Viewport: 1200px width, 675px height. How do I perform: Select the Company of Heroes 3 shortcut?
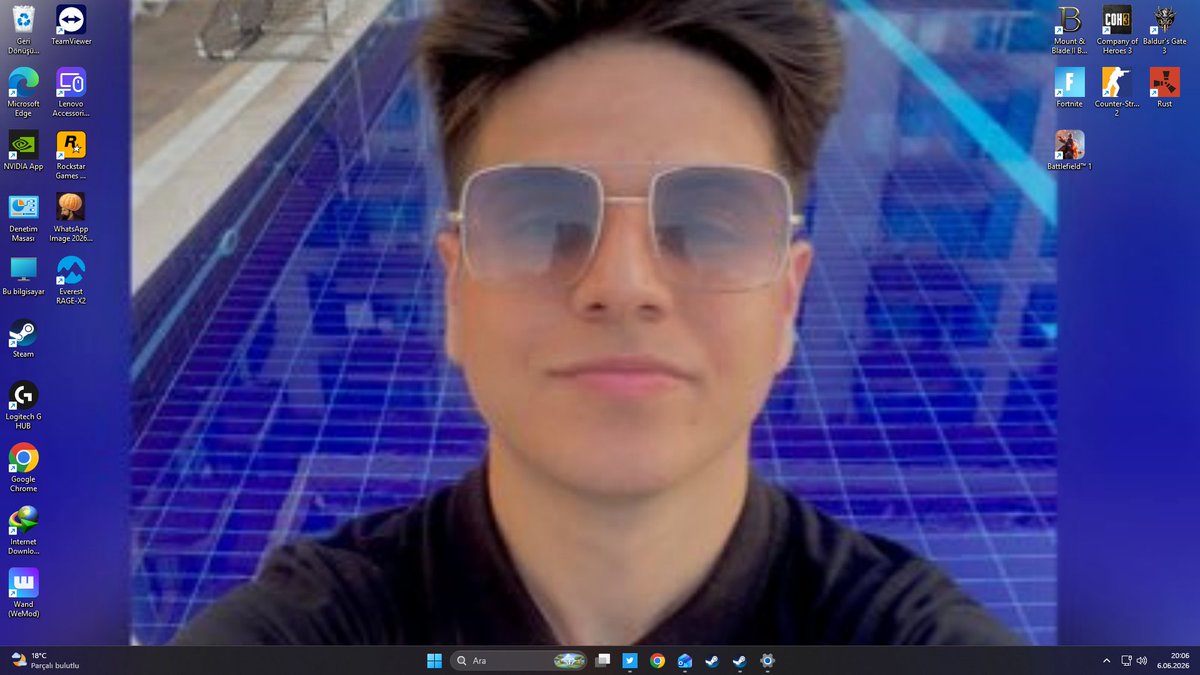coord(1117,29)
